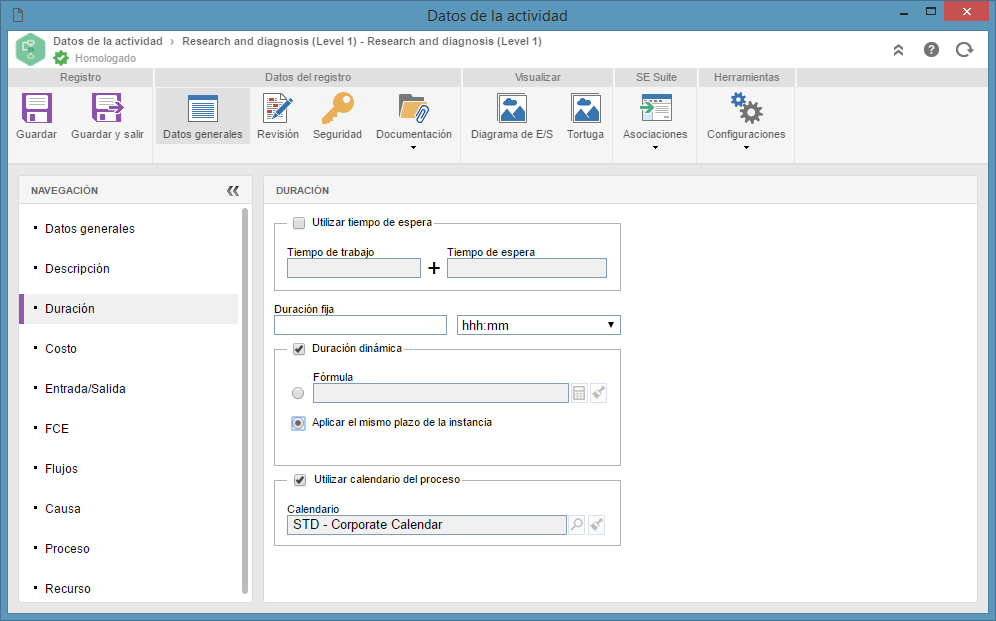The height and width of the screenshot is (621, 996).
Task: Clear the Calendario field eraser icon
Action: tap(596, 524)
